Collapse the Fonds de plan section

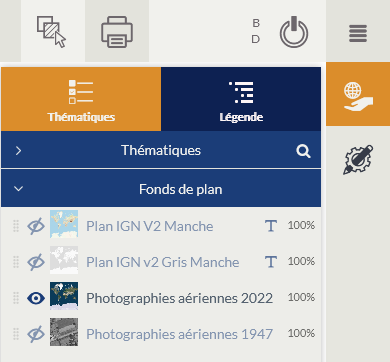(x=18, y=189)
